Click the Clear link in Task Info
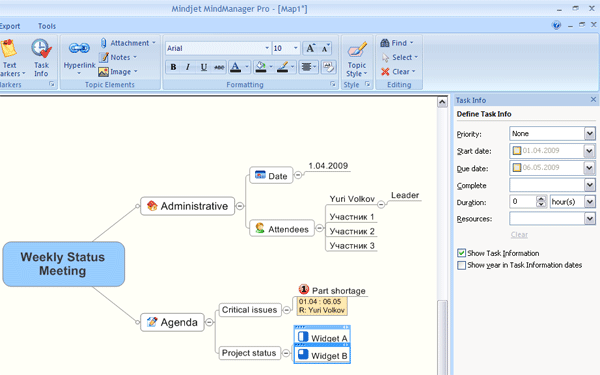The height and width of the screenshot is (375, 600). tap(519, 235)
